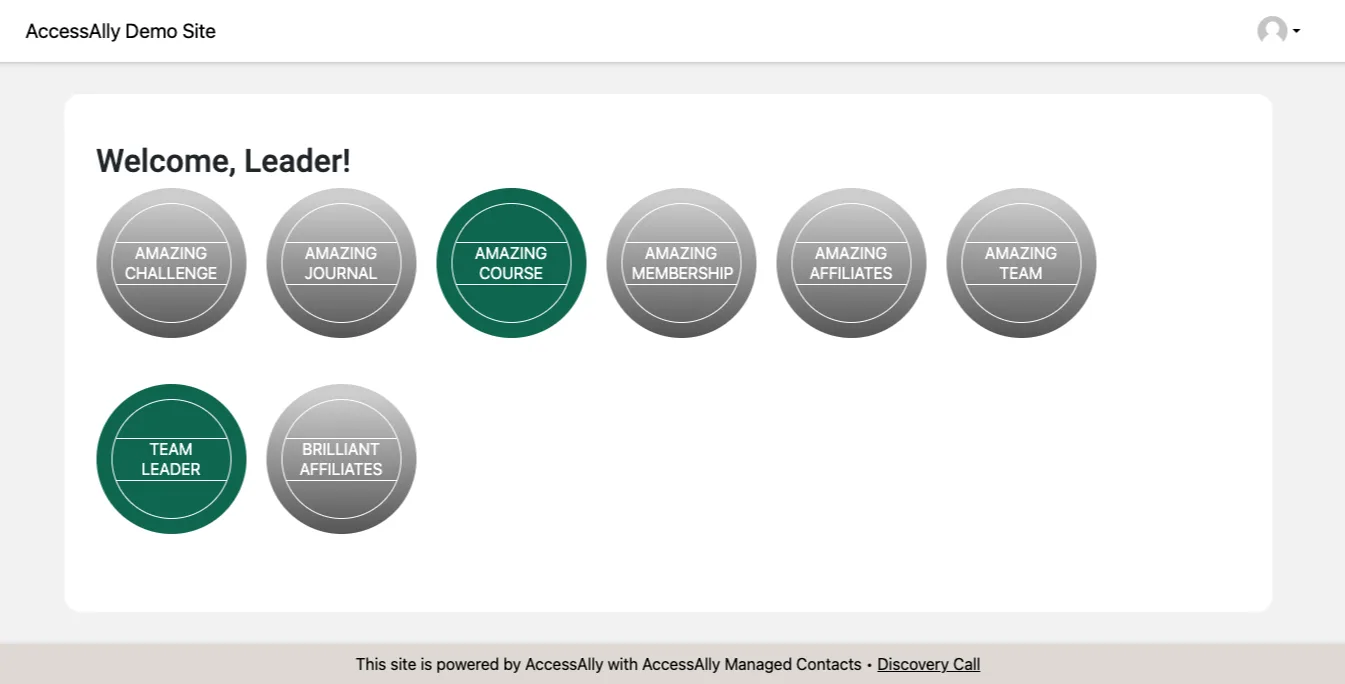Screen dimensions: 1345x684
Task: Click the user profile avatar icon
Action: click(x=1272, y=31)
